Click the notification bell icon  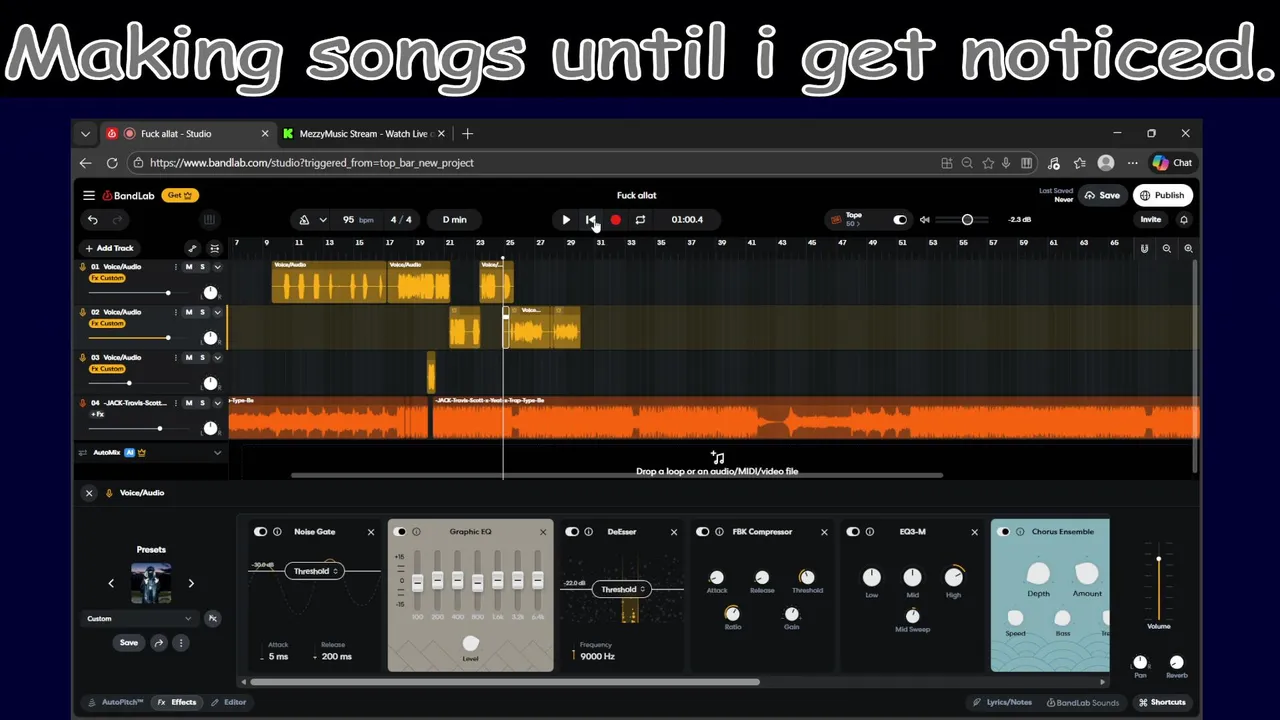pyautogui.click(x=1184, y=220)
